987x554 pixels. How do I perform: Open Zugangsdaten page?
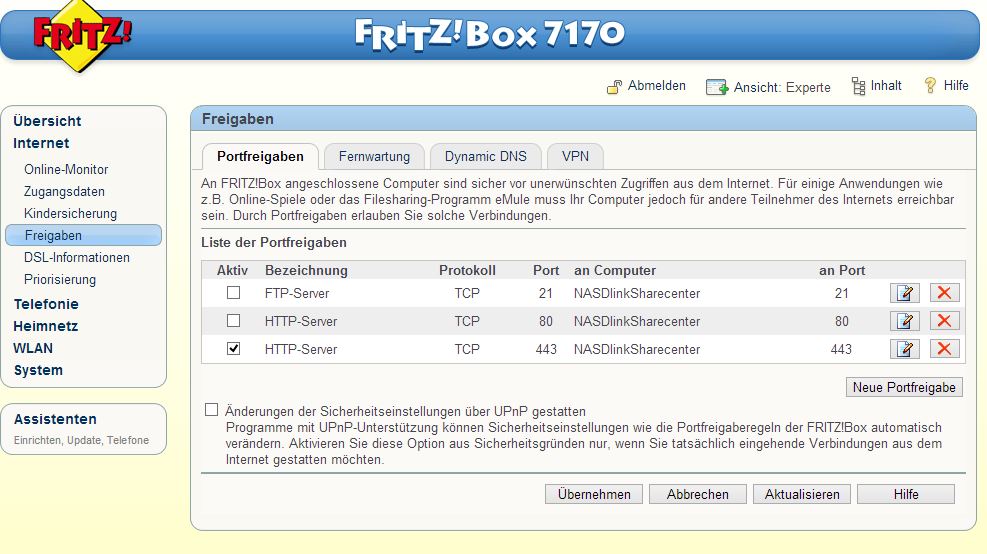(64, 191)
